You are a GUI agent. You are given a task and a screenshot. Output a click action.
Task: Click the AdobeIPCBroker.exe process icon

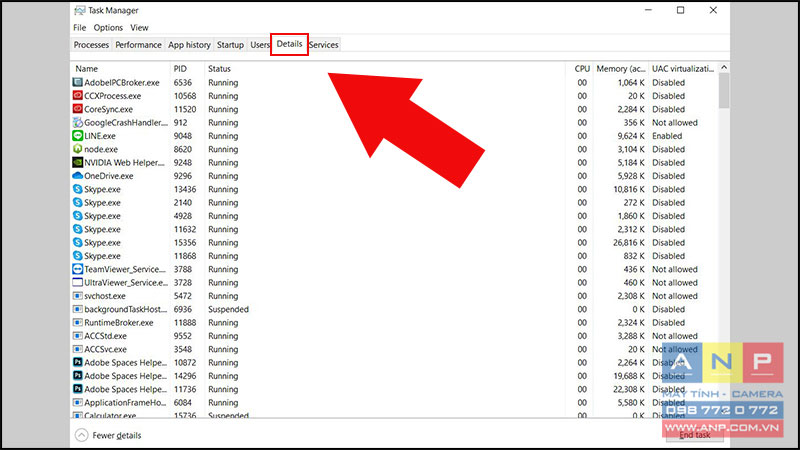pos(78,82)
